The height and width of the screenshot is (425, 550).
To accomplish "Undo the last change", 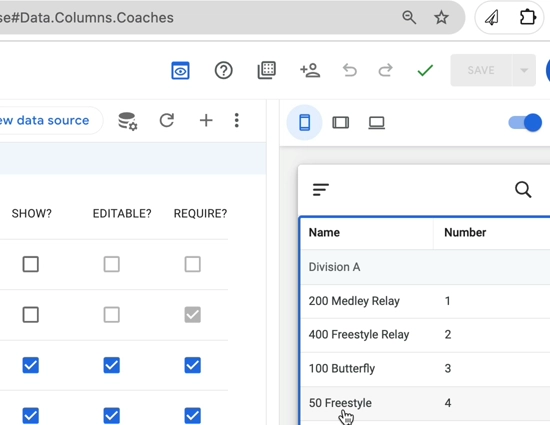I will (x=349, y=70).
